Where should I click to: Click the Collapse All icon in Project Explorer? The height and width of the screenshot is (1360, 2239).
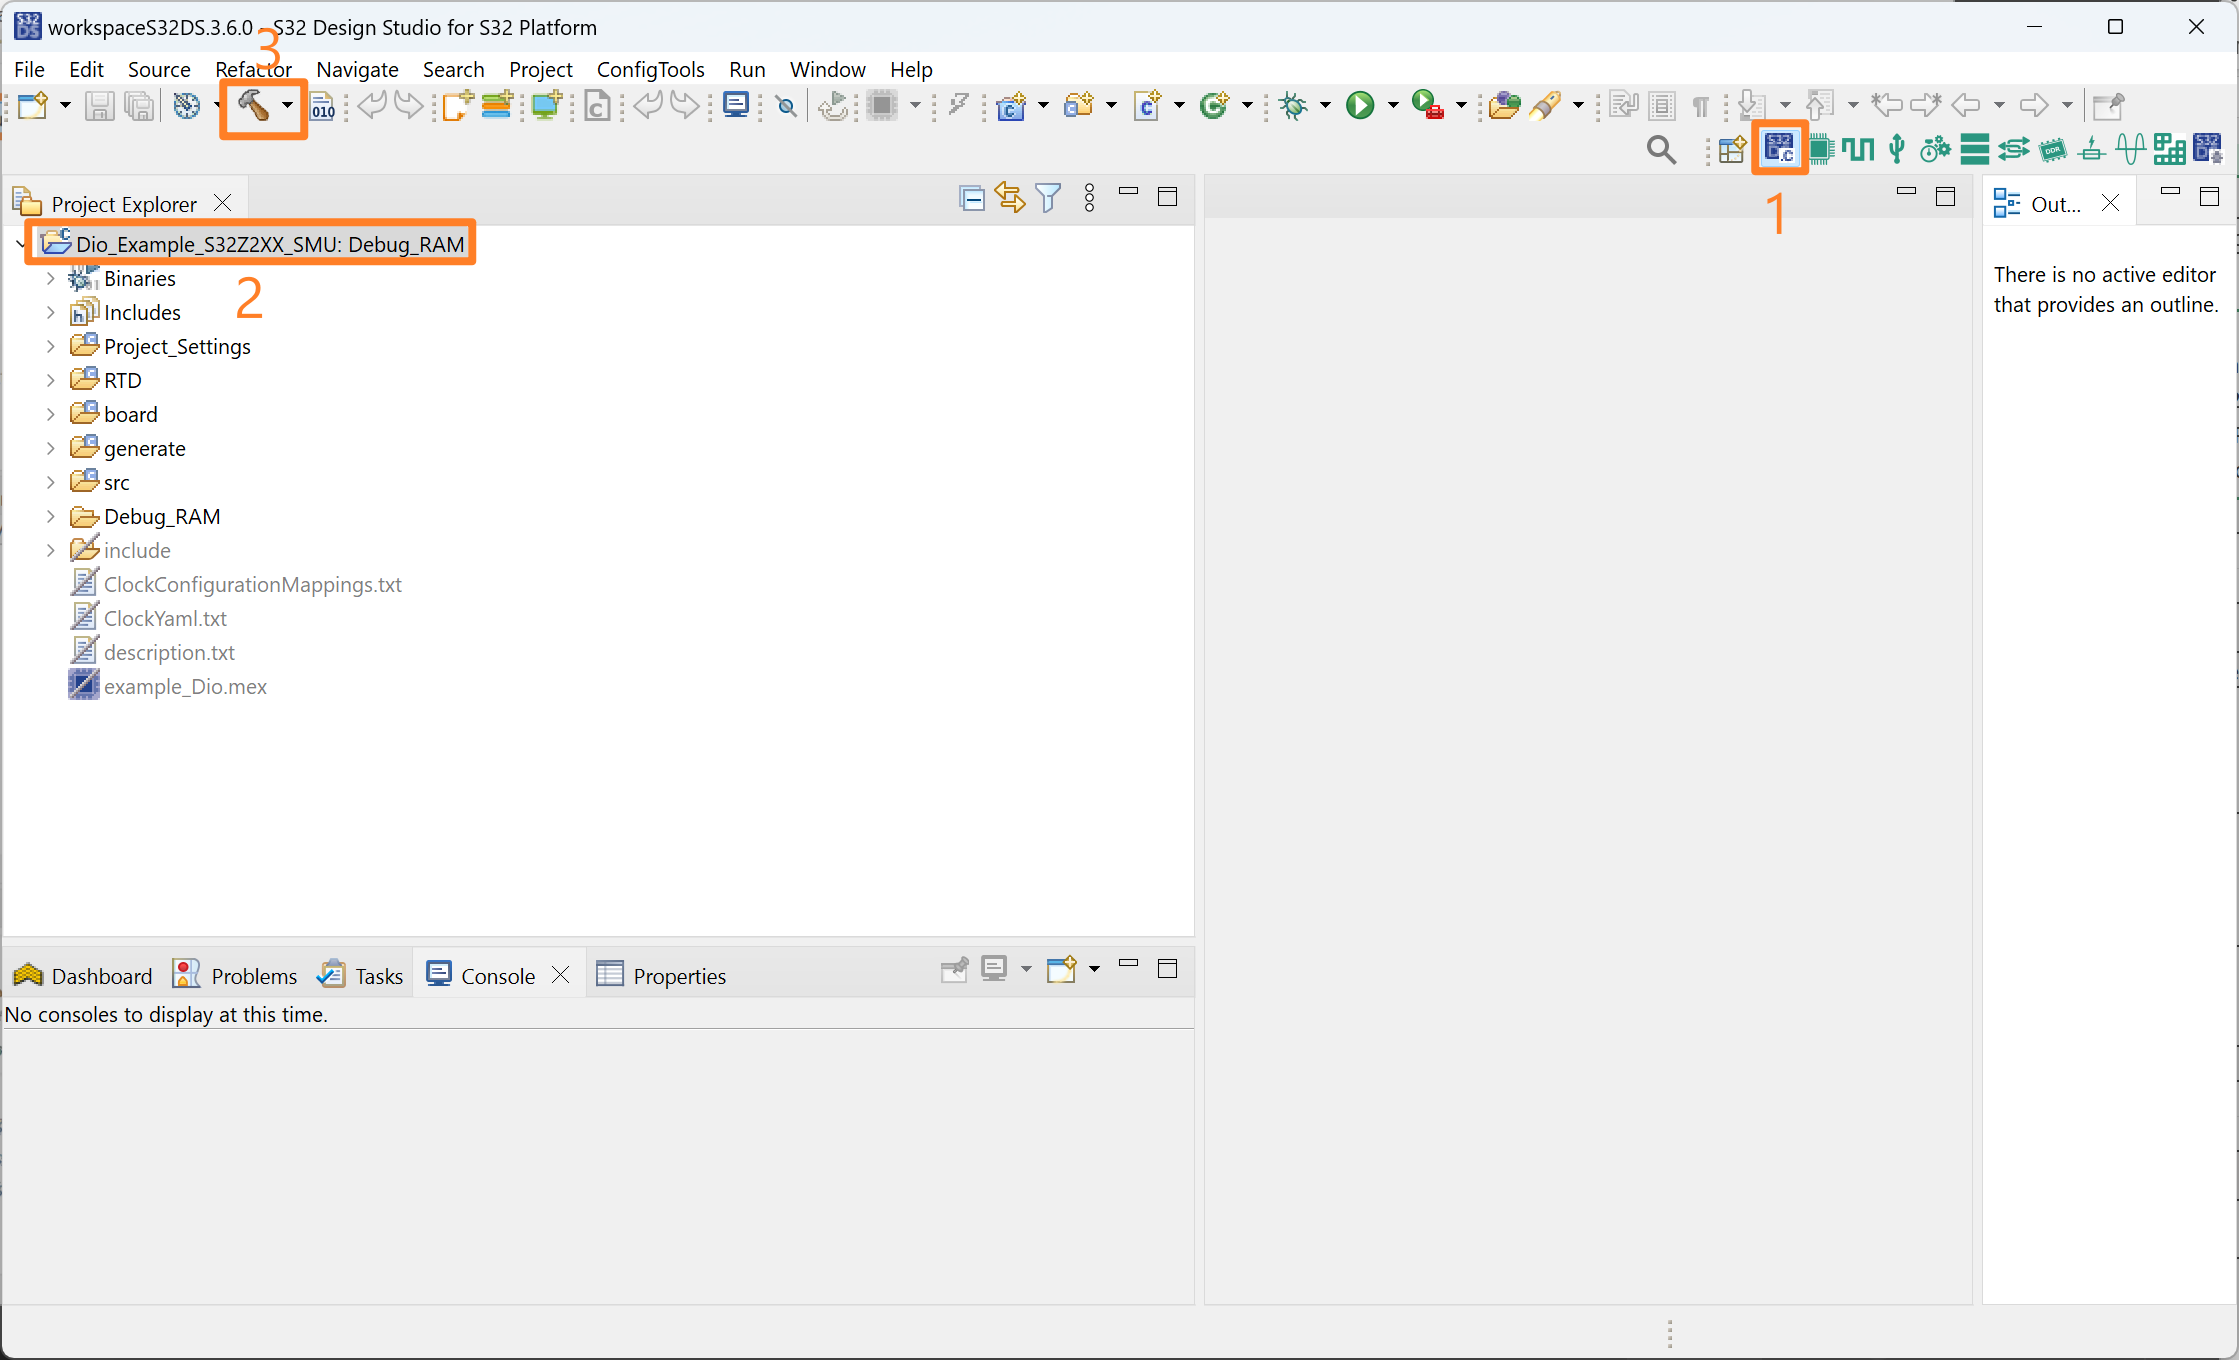[971, 198]
